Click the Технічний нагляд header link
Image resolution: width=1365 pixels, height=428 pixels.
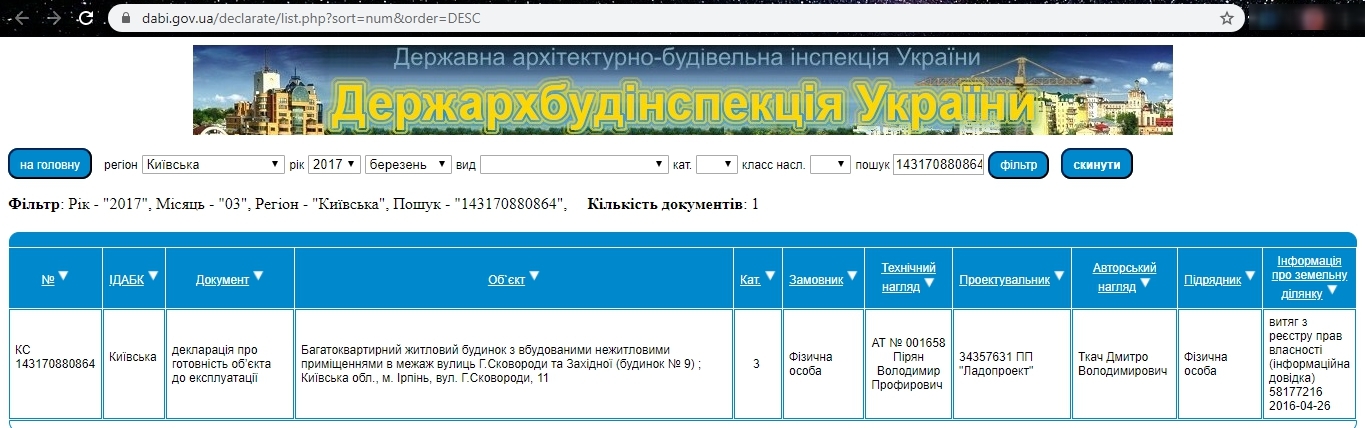pyautogui.click(x=908, y=276)
